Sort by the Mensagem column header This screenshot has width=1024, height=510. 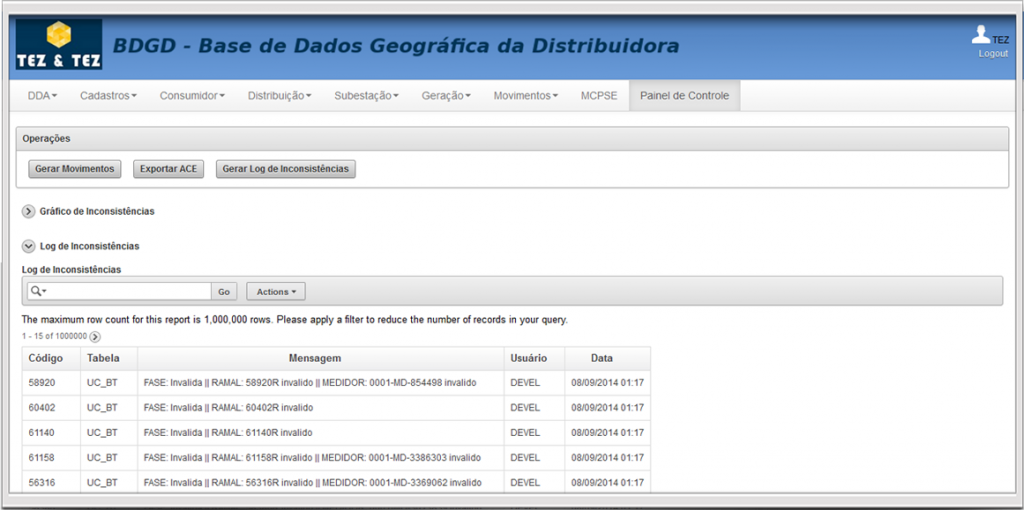point(315,359)
